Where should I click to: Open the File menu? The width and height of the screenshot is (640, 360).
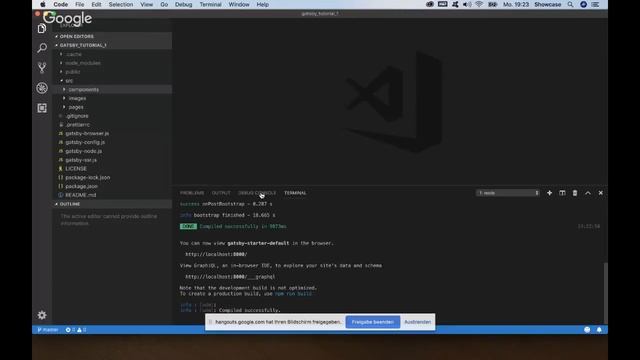(80, 4)
